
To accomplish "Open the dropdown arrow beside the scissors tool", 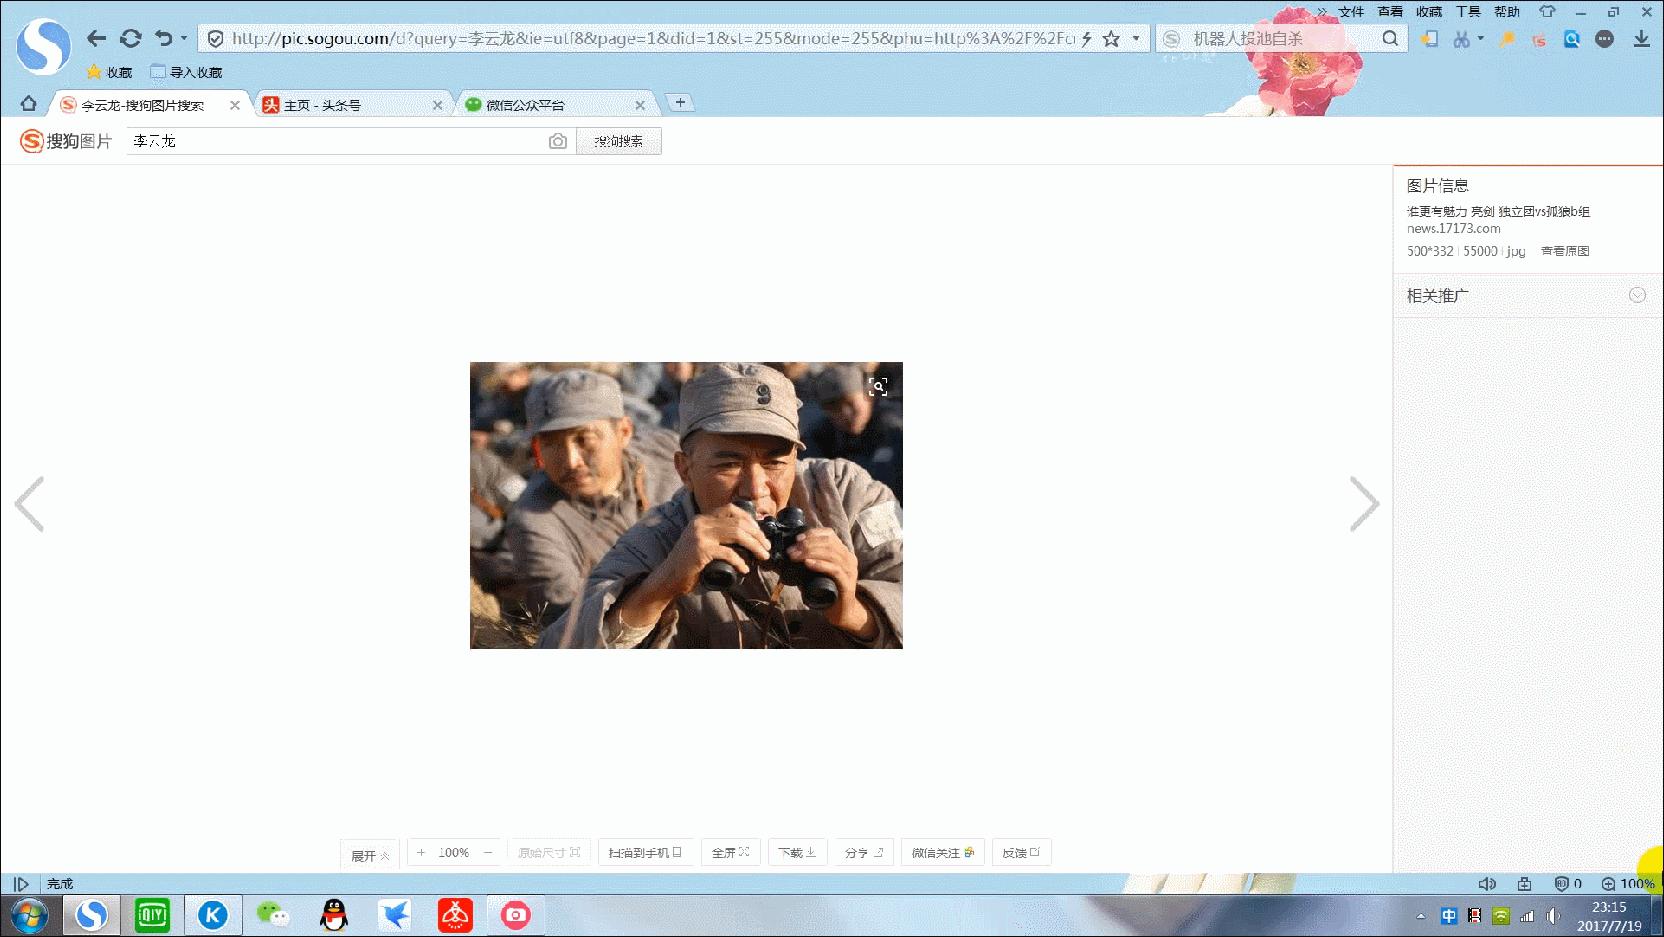I will [x=1479, y=40].
